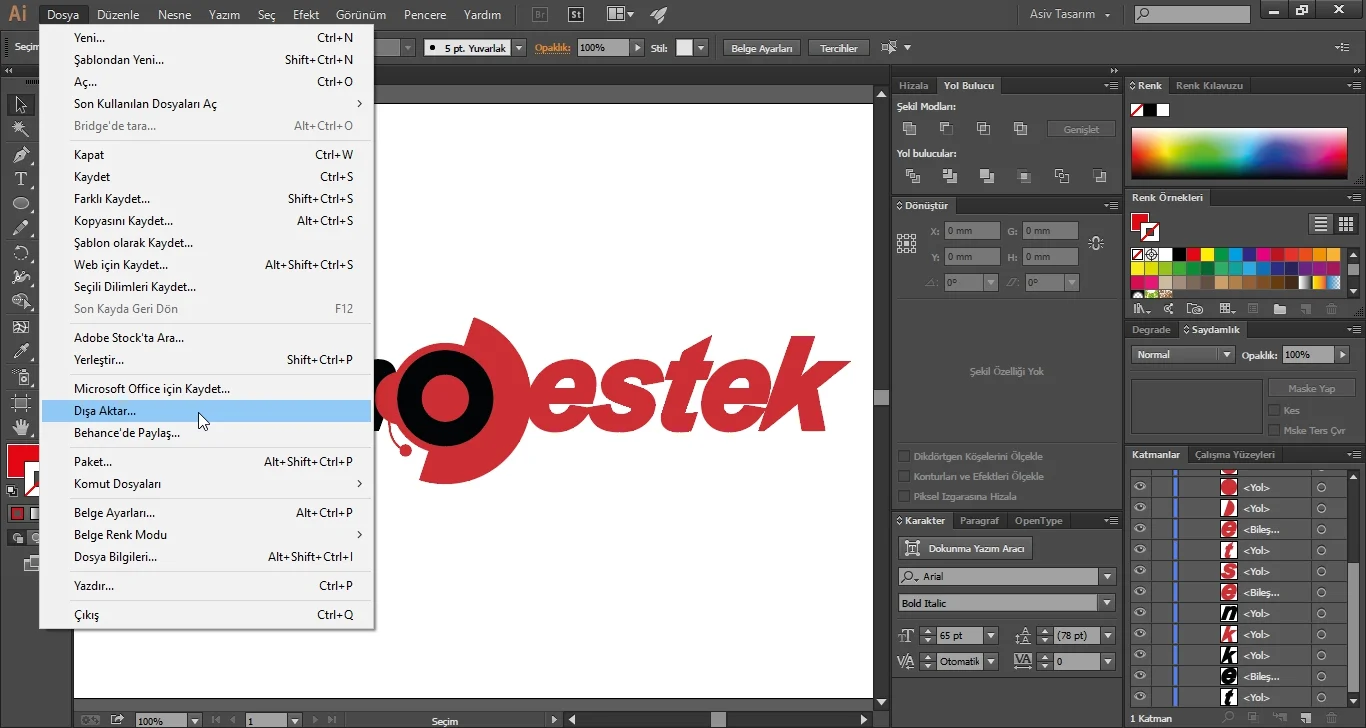Click Divide in Yol bulucular
The height and width of the screenshot is (728, 1366).
tap(912, 176)
